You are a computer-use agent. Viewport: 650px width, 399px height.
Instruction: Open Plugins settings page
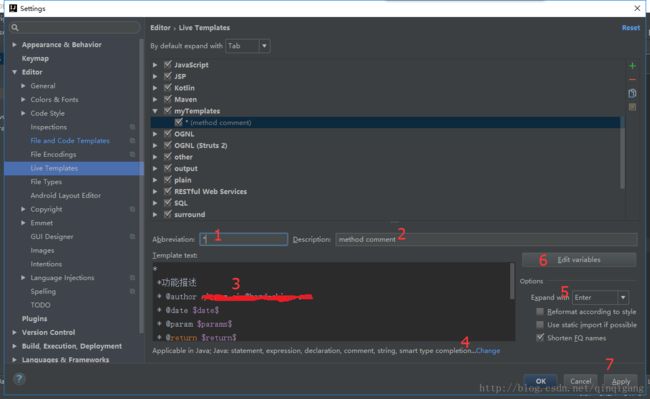(x=34, y=319)
